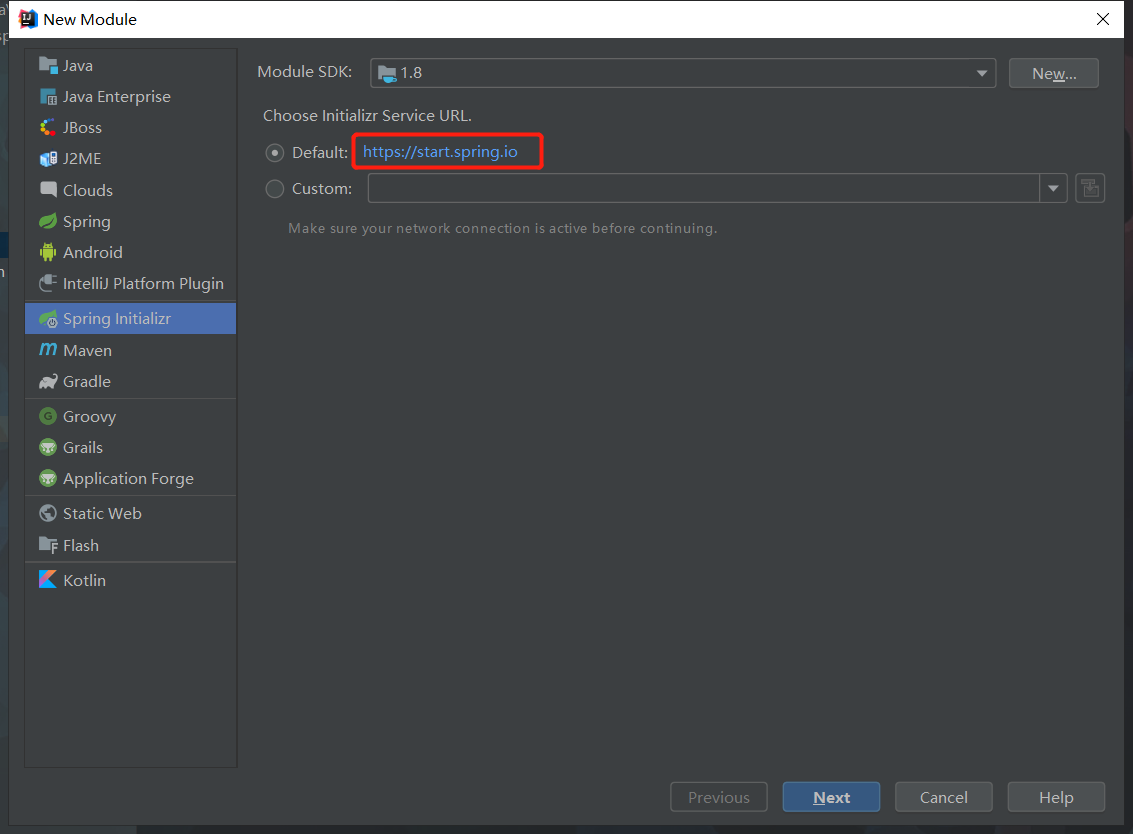Choose the Spring module type
This screenshot has height=834, width=1133.
[x=130, y=221]
